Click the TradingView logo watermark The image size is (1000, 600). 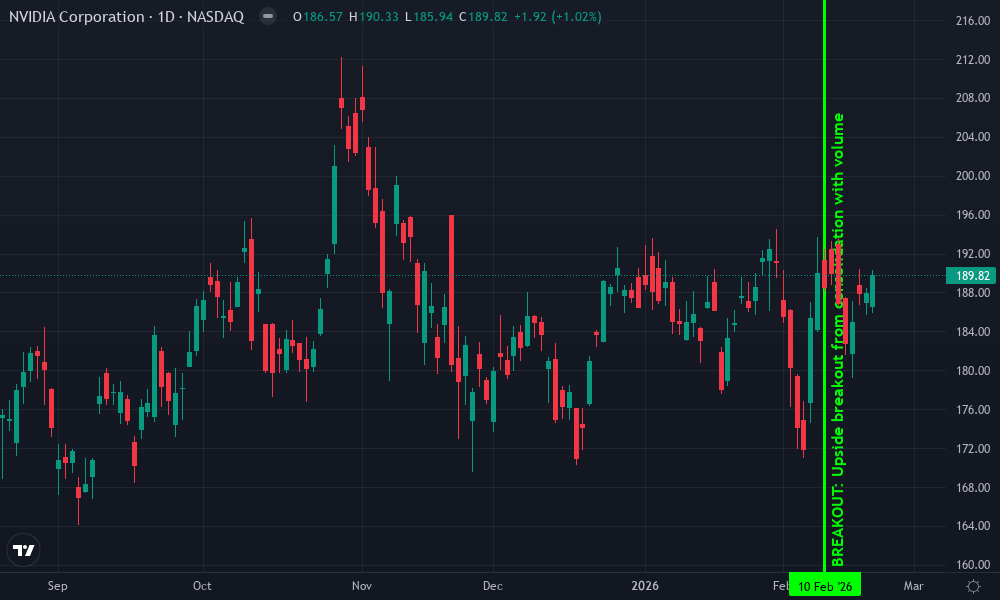click(23, 549)
